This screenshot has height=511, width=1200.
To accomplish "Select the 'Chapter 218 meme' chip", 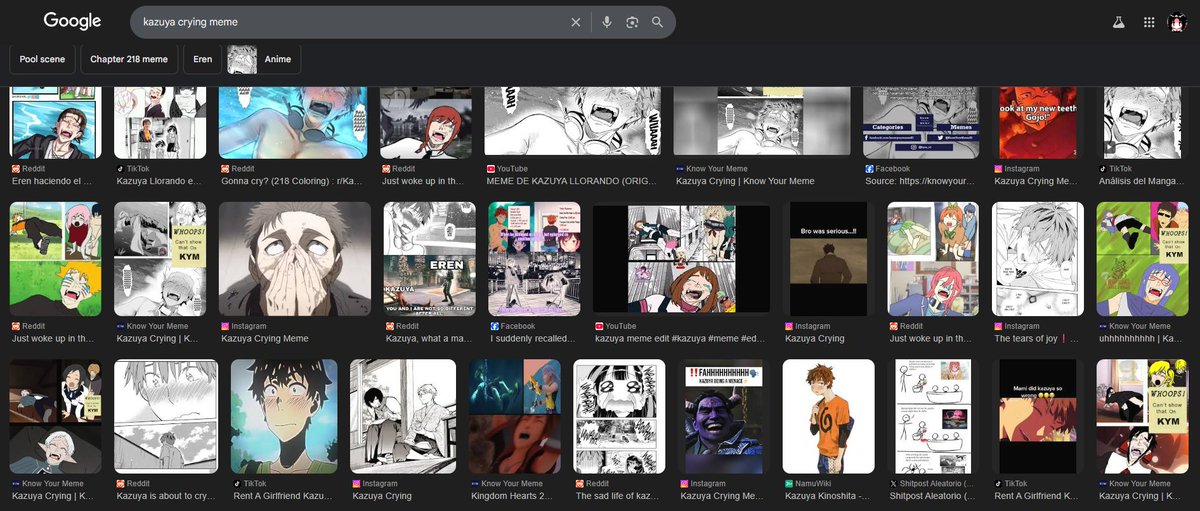I will 129,59.
